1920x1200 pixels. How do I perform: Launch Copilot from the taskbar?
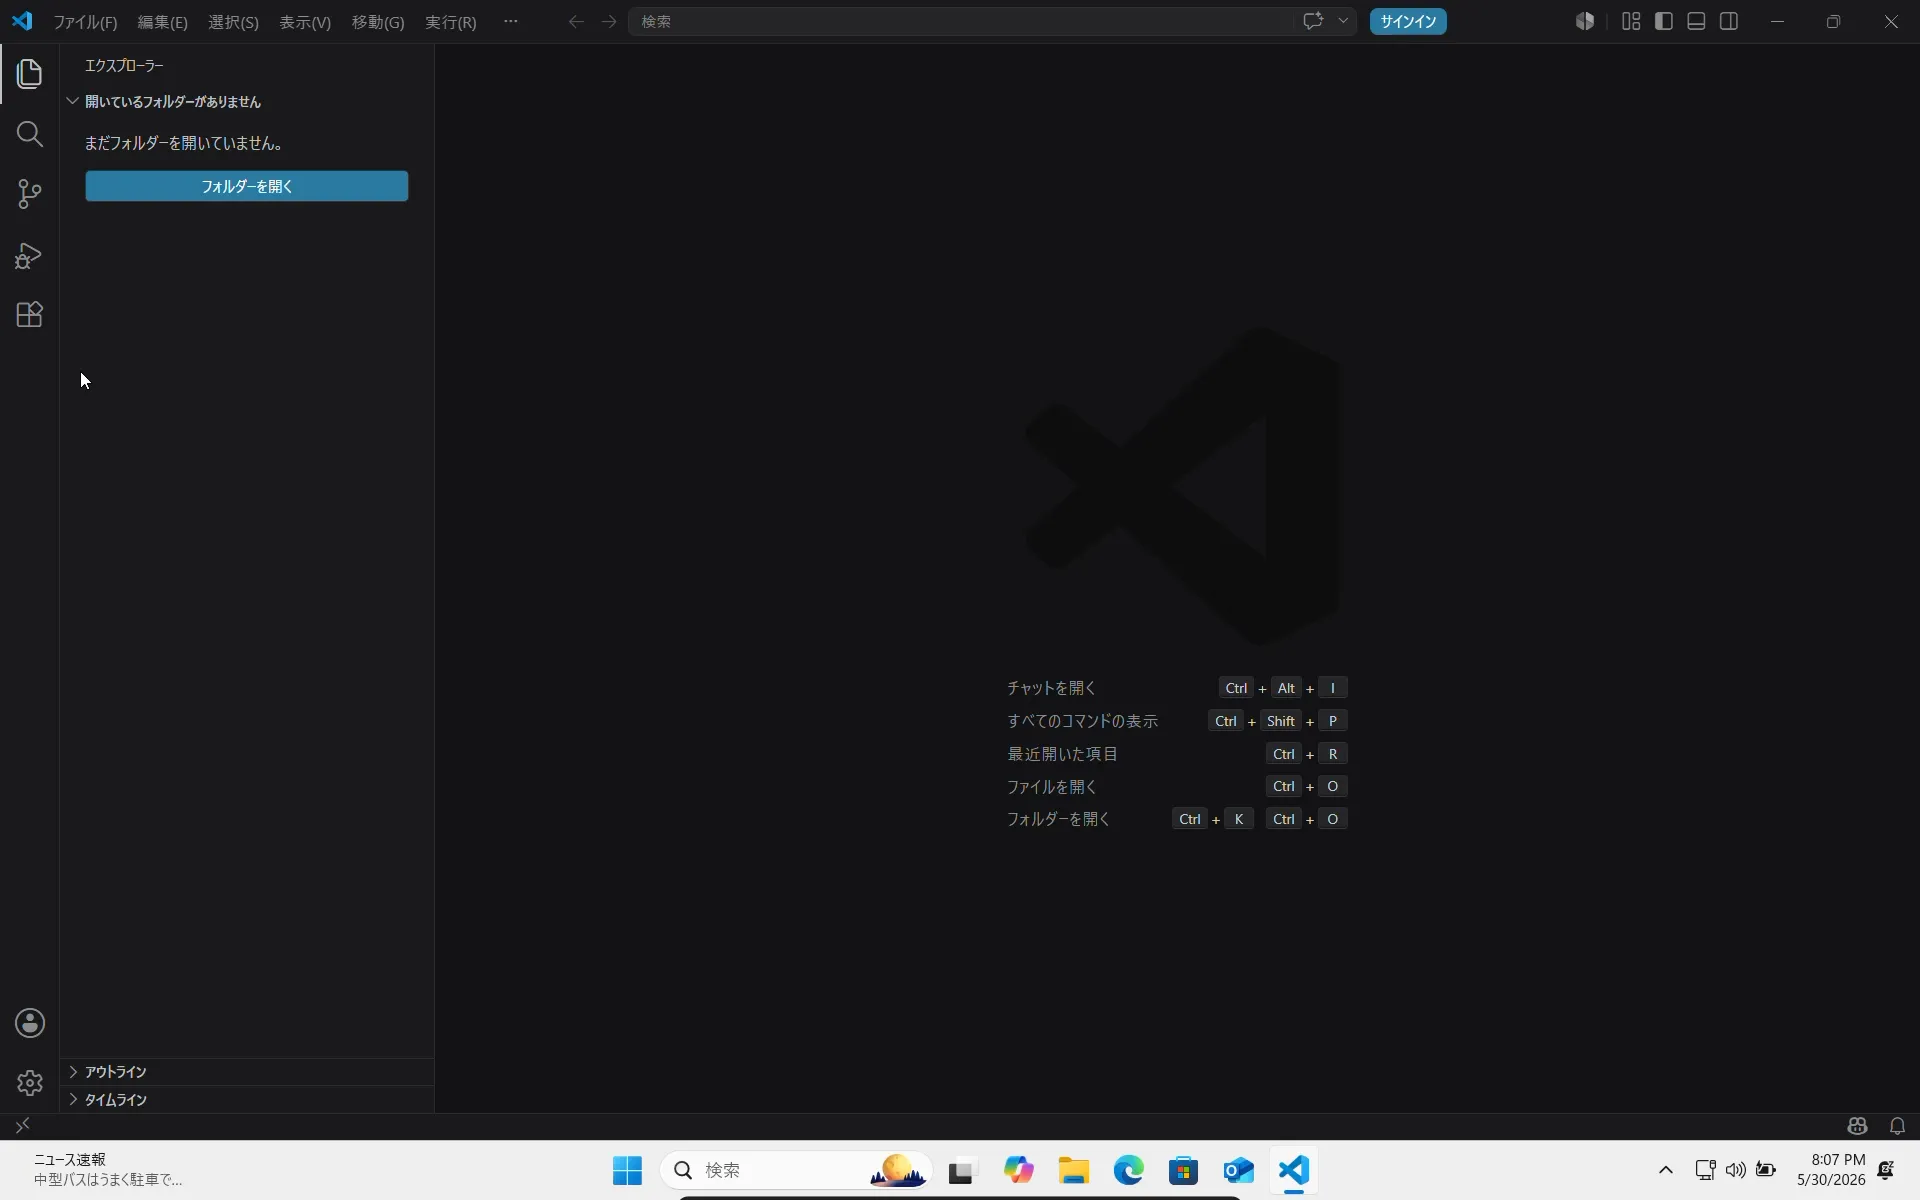pos(1018,1170)
